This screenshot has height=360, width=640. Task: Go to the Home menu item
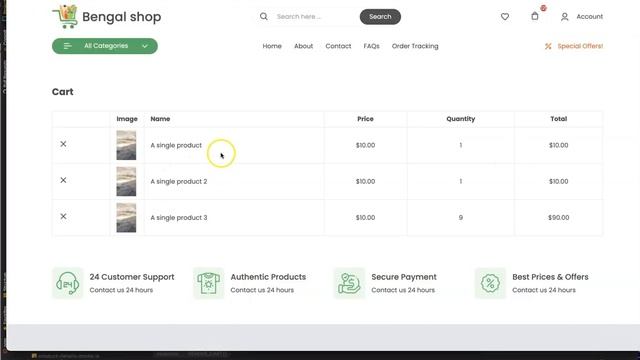[x=272, y=46]
